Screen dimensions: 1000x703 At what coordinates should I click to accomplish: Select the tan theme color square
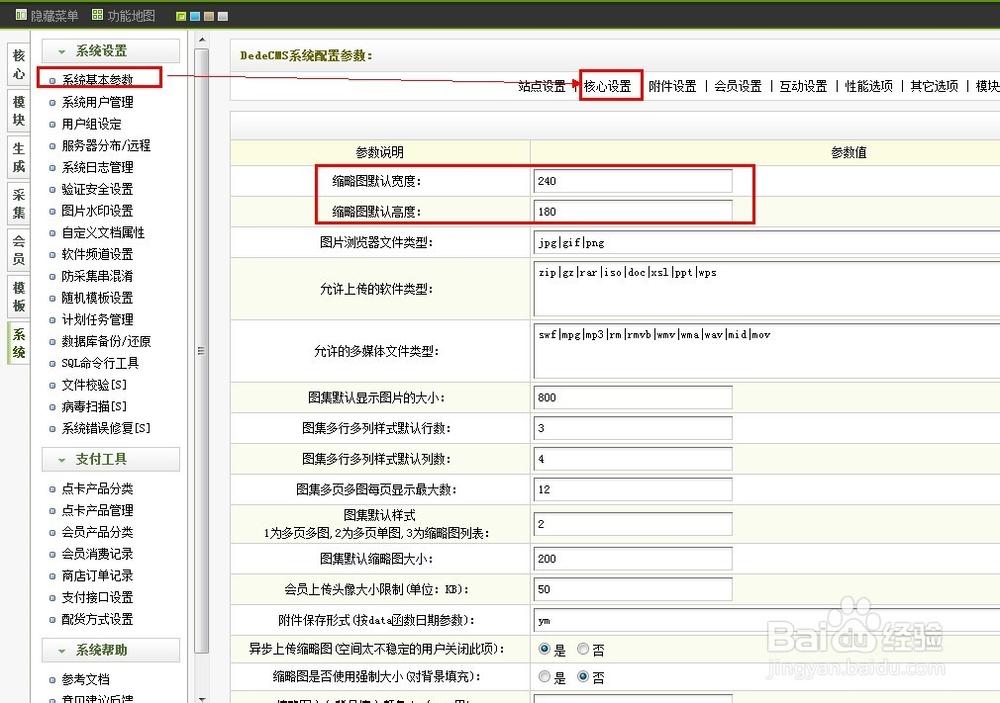209,17
